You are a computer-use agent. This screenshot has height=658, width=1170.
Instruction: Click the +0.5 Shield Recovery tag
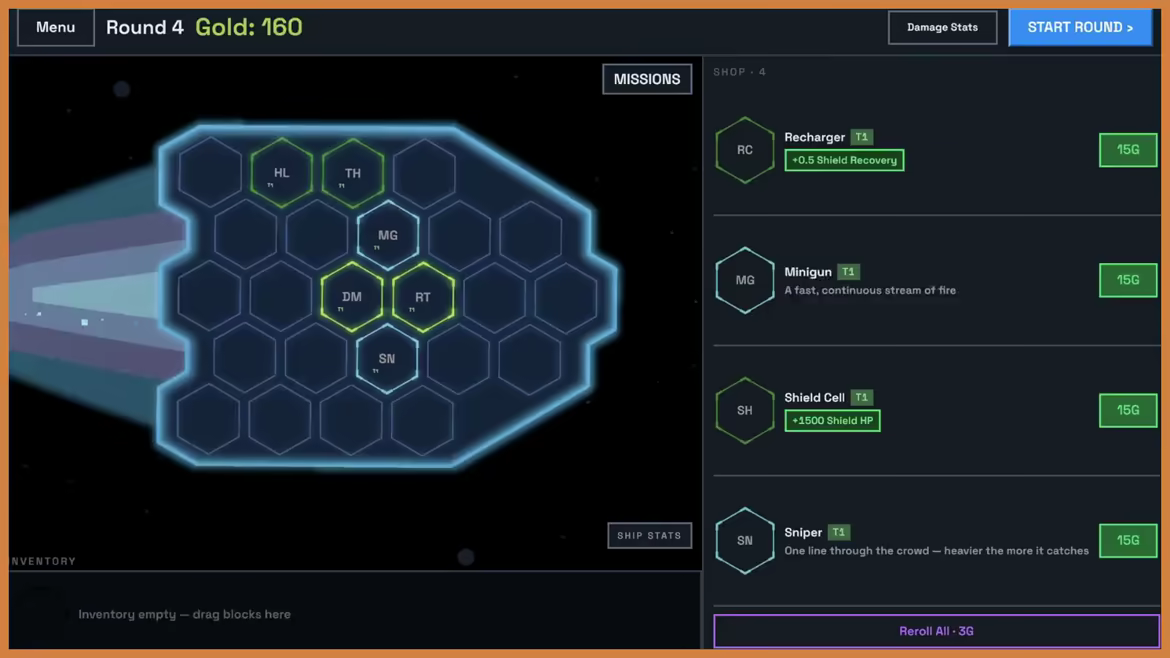click(x=844, y=160)
